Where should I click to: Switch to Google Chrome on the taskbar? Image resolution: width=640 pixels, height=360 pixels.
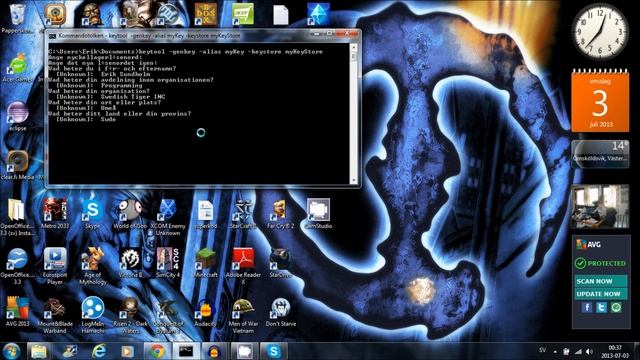point(157,351)
